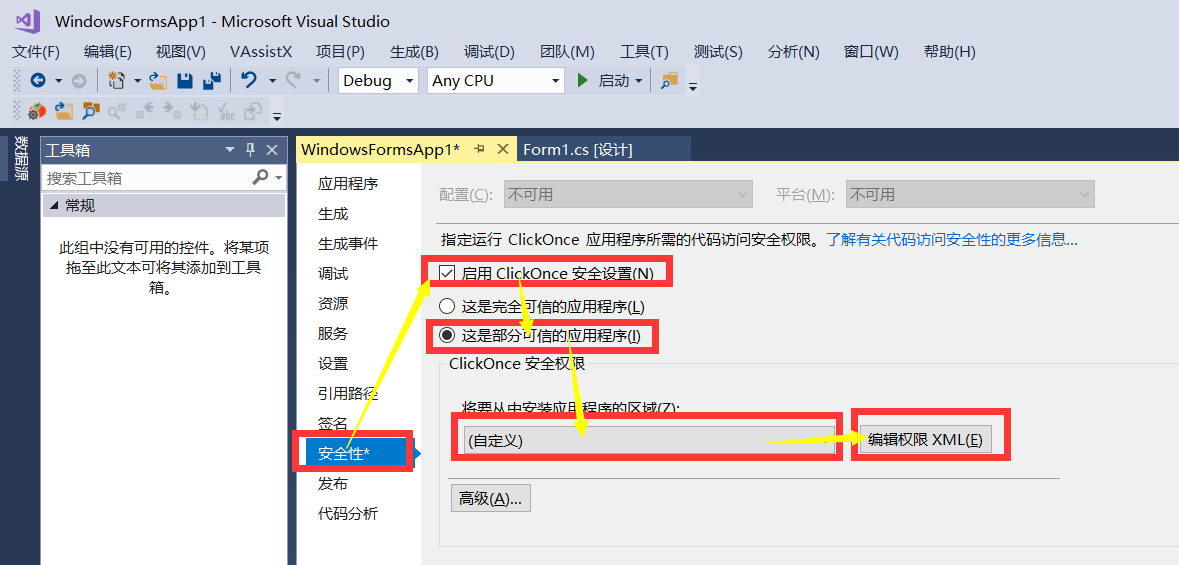The image size is (1179, 565).
Task: Select the 签名 properties page
Action: tap(333, 424)
